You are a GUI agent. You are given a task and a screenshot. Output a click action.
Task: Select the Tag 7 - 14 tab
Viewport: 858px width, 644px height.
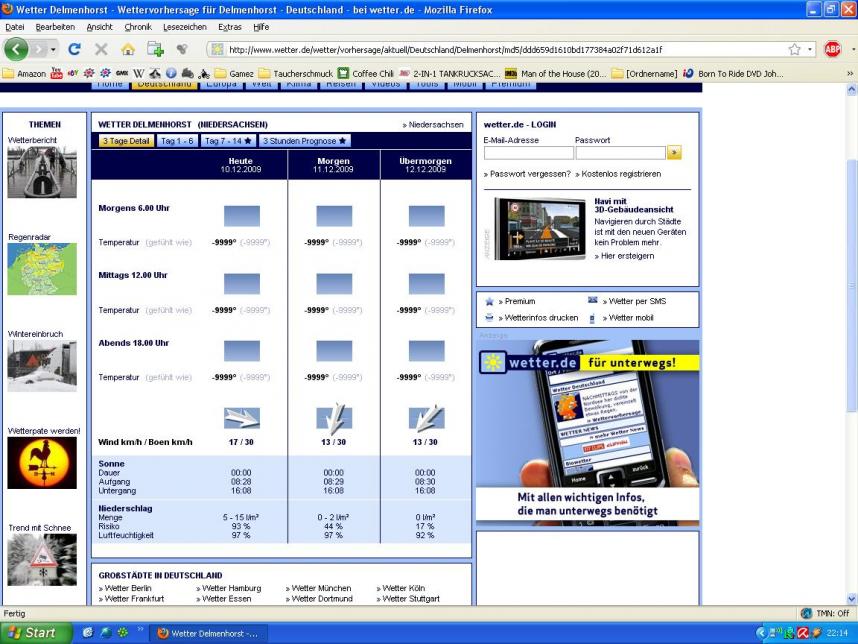pyautogui.click(x=228, y=141)
